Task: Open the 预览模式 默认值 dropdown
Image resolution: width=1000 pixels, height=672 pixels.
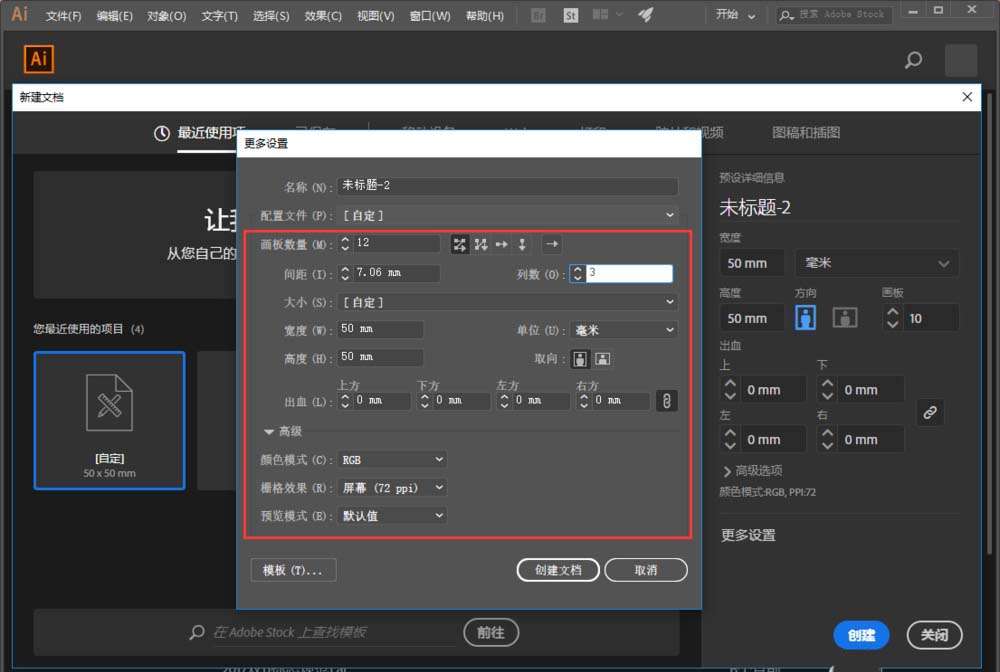Action: click(392, 516)
